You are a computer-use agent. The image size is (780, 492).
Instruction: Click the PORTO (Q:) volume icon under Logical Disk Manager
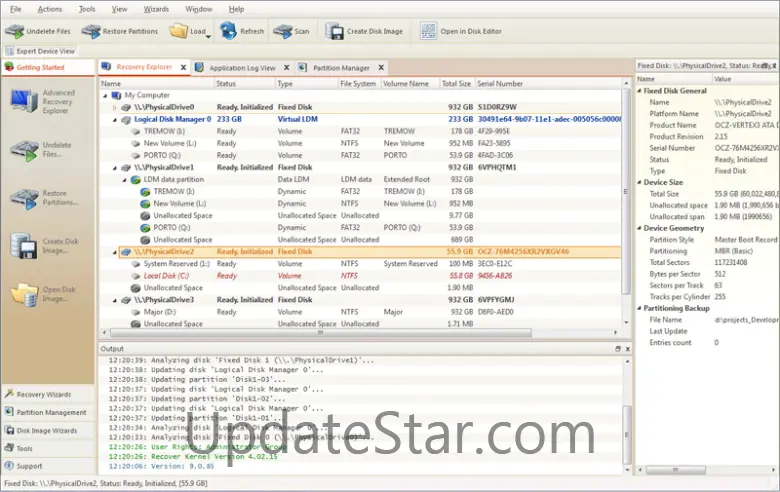[x=135, y=155]
